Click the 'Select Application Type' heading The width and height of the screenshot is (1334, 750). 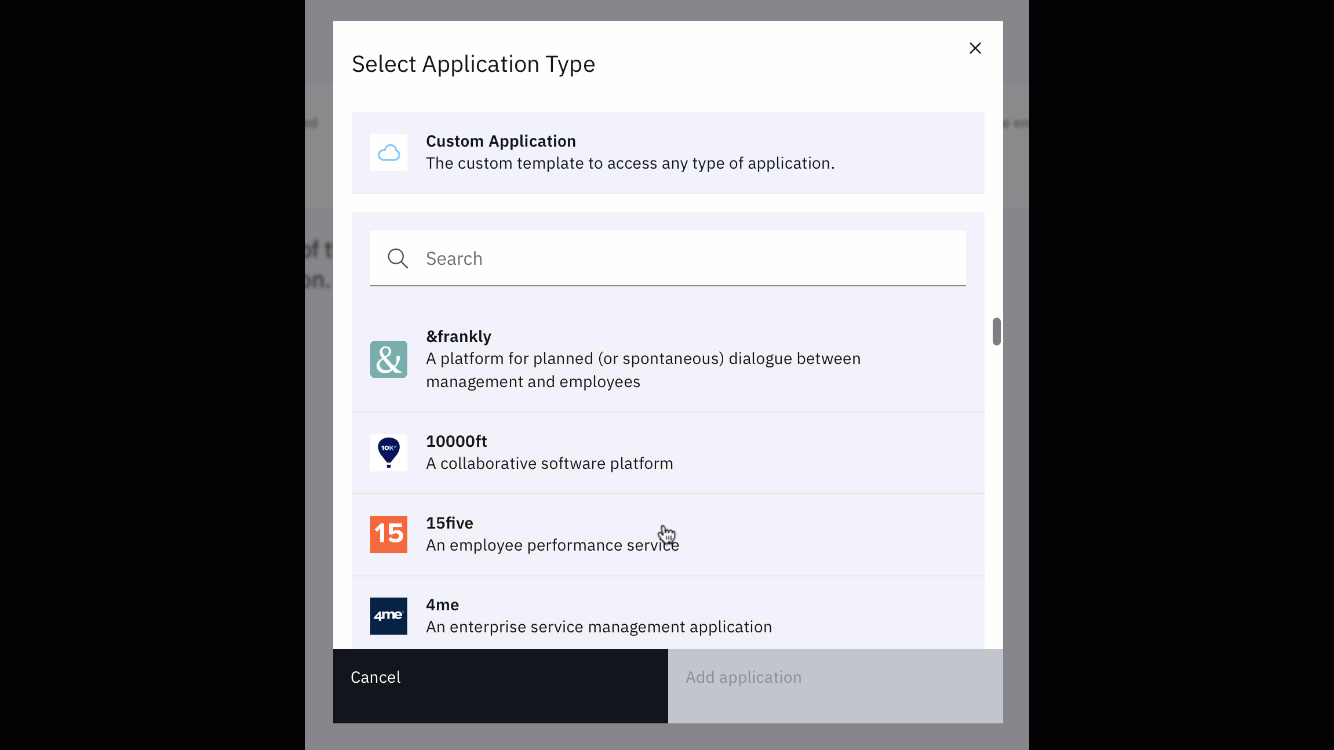coord(473,64)
